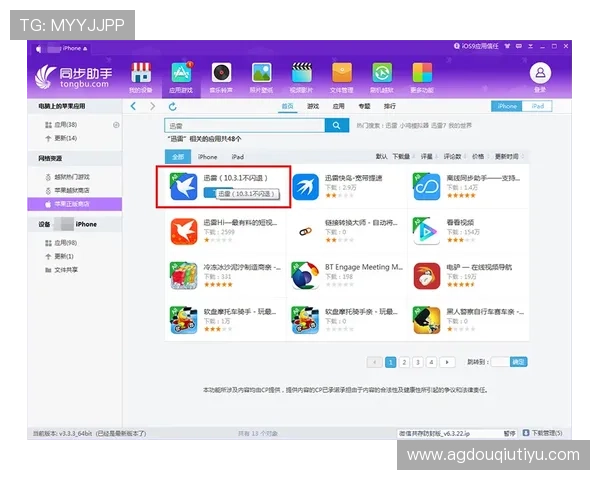Image resolution: width=600 pixels, height=480 pixels.
Task: Open the 迅雷快鸟 app icon
Action: 305,186
